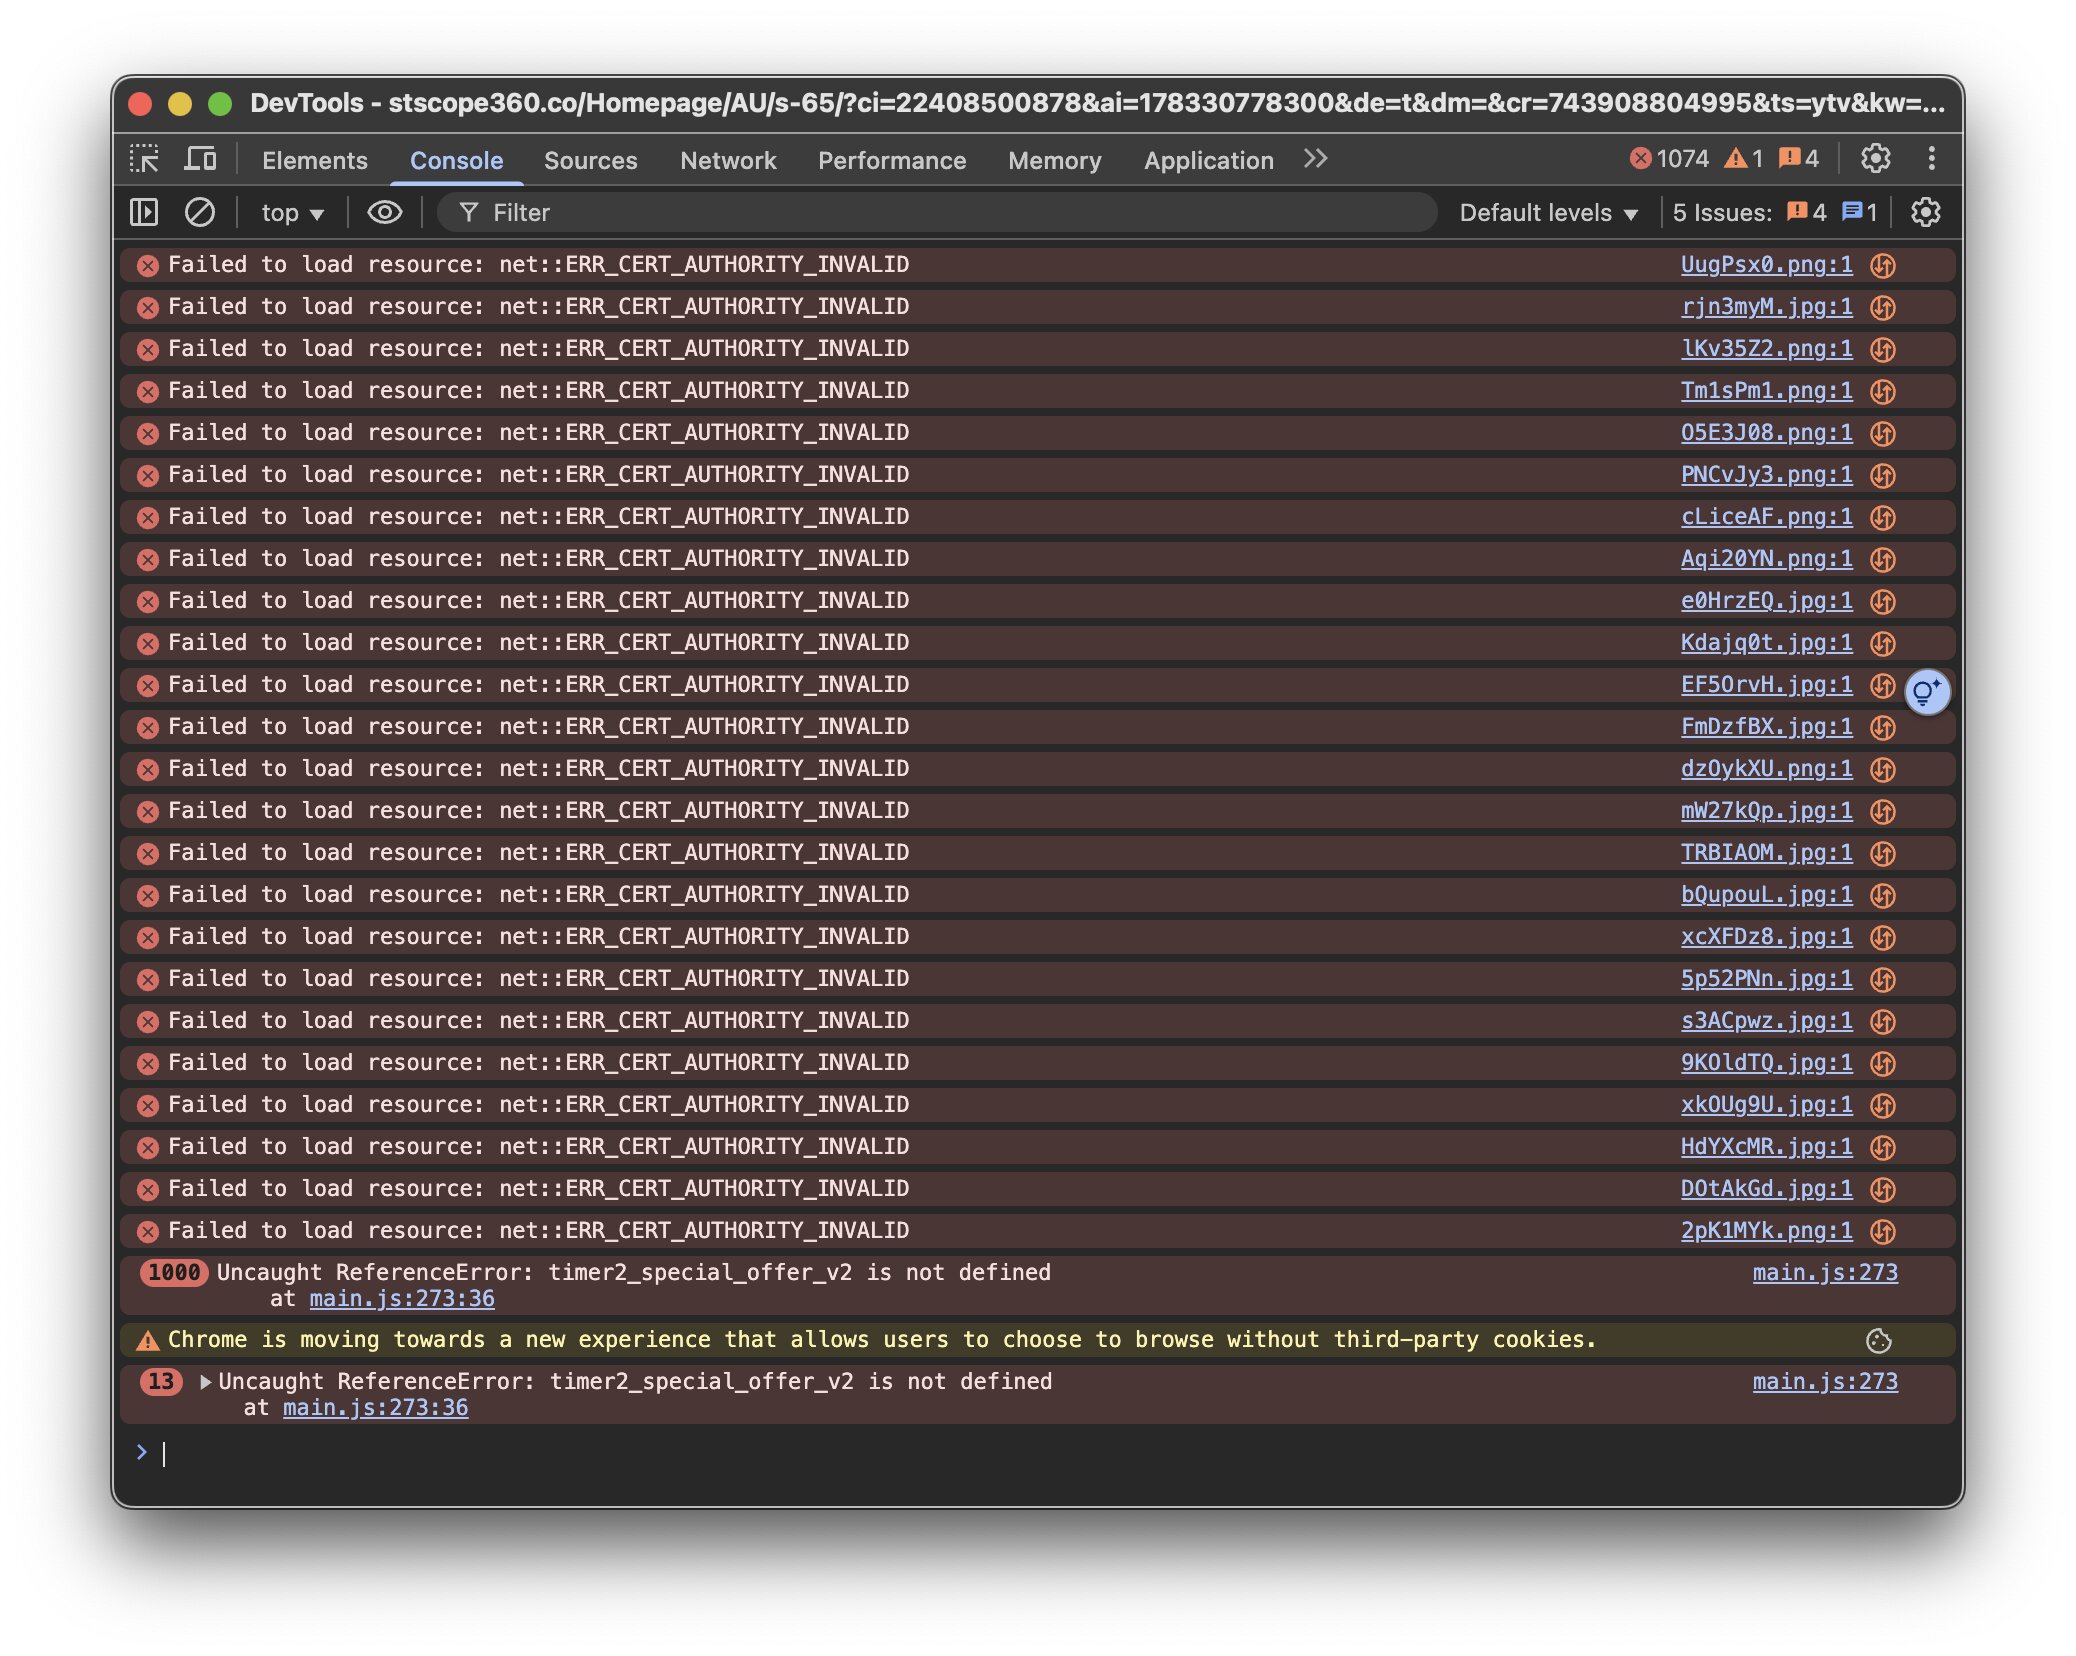The image size is (2076, 1656).
Task: Toggle the console sidebar panel icon
Action: (x=144, y=212)
